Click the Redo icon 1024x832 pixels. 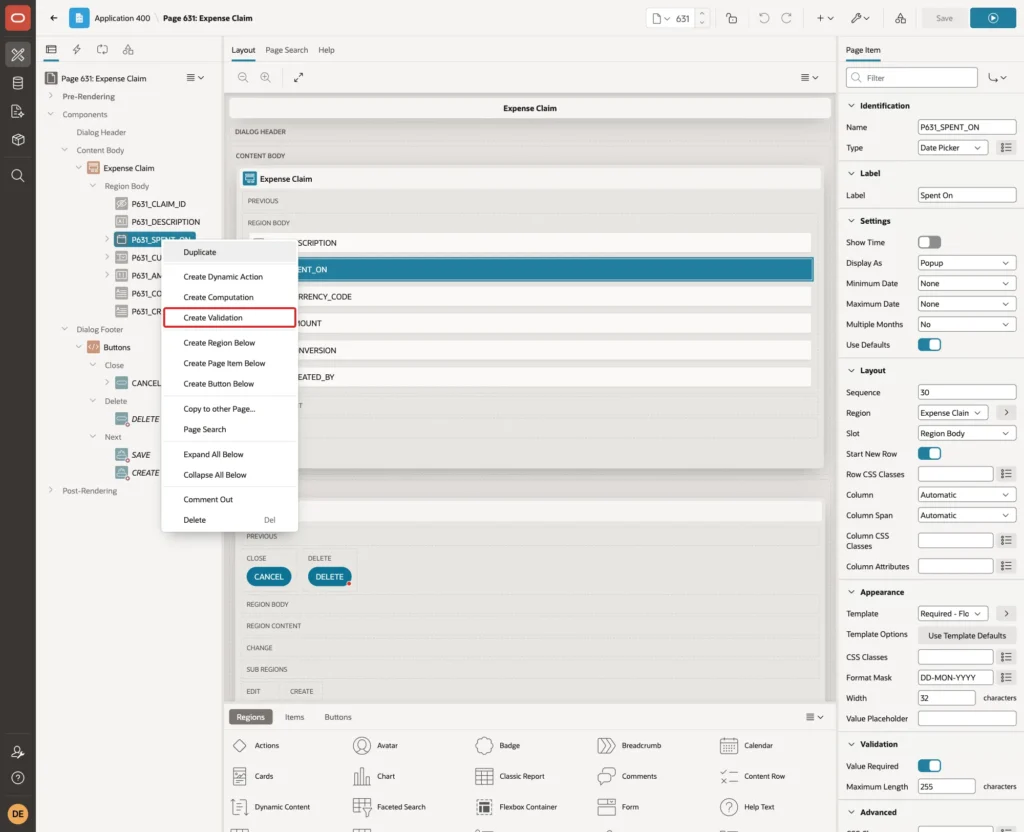click(786, 18)
